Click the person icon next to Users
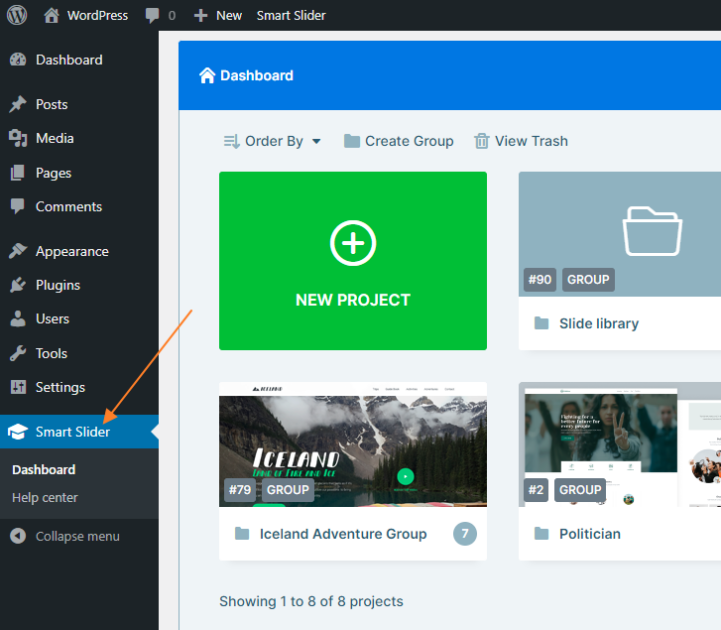Screen dimensions: 721x630 (18, 319)
